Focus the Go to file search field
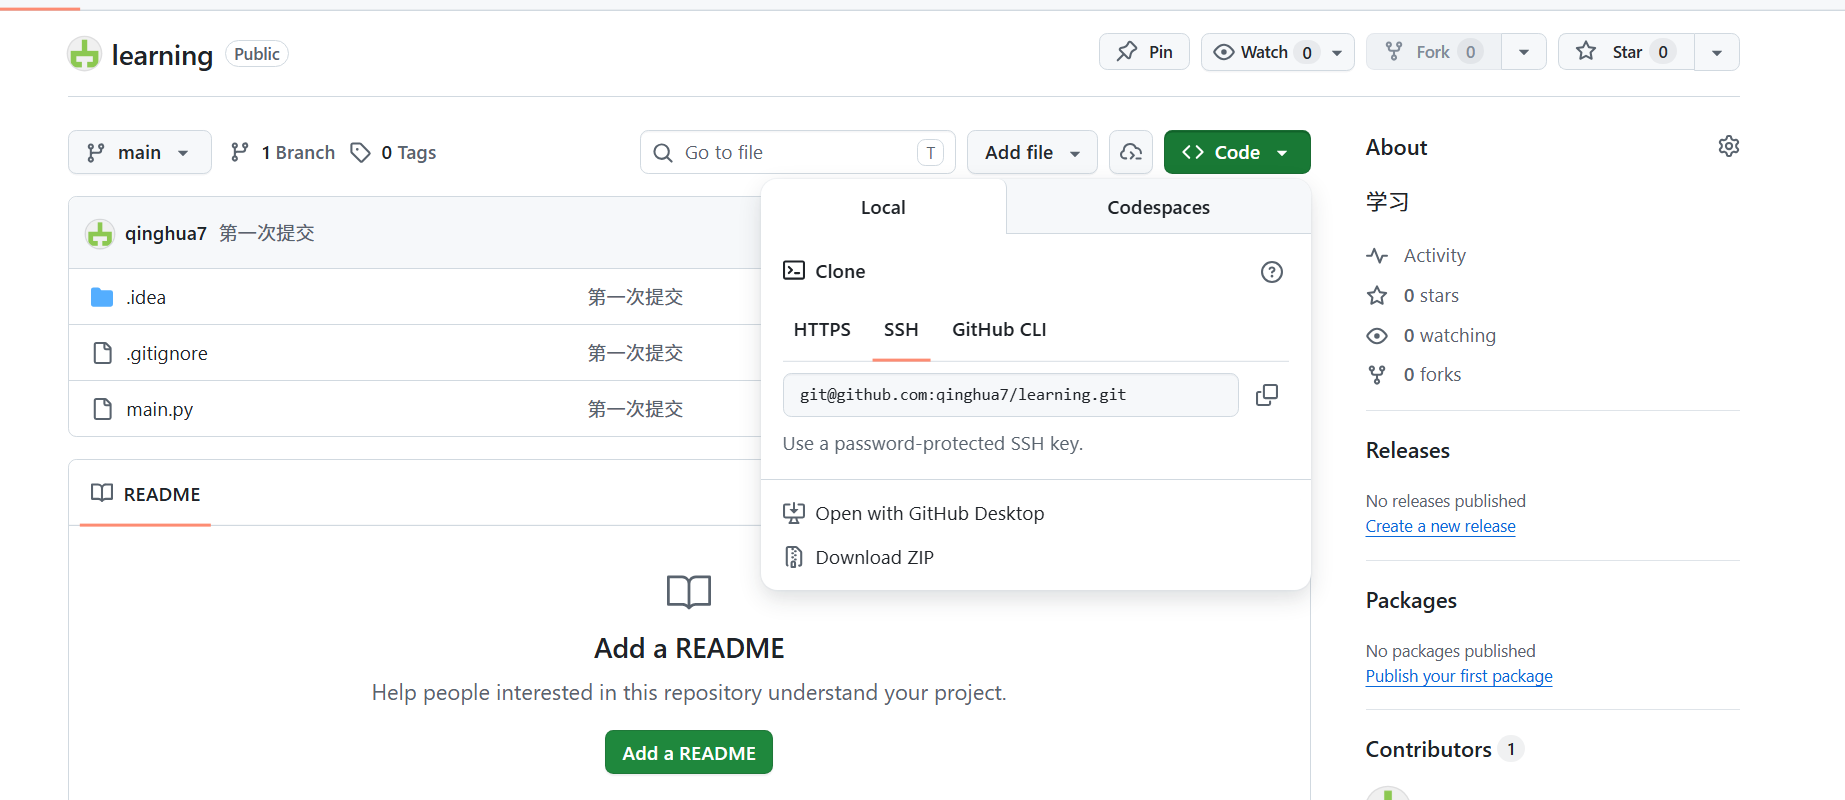This screenshot has height=800, width=1845. [x=798, y=152]
